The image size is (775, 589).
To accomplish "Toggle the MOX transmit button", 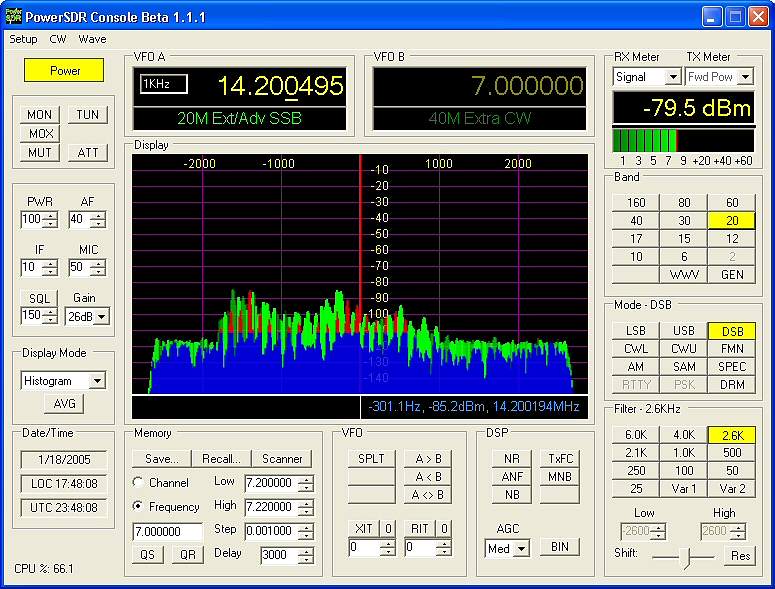I will (41, 133).
